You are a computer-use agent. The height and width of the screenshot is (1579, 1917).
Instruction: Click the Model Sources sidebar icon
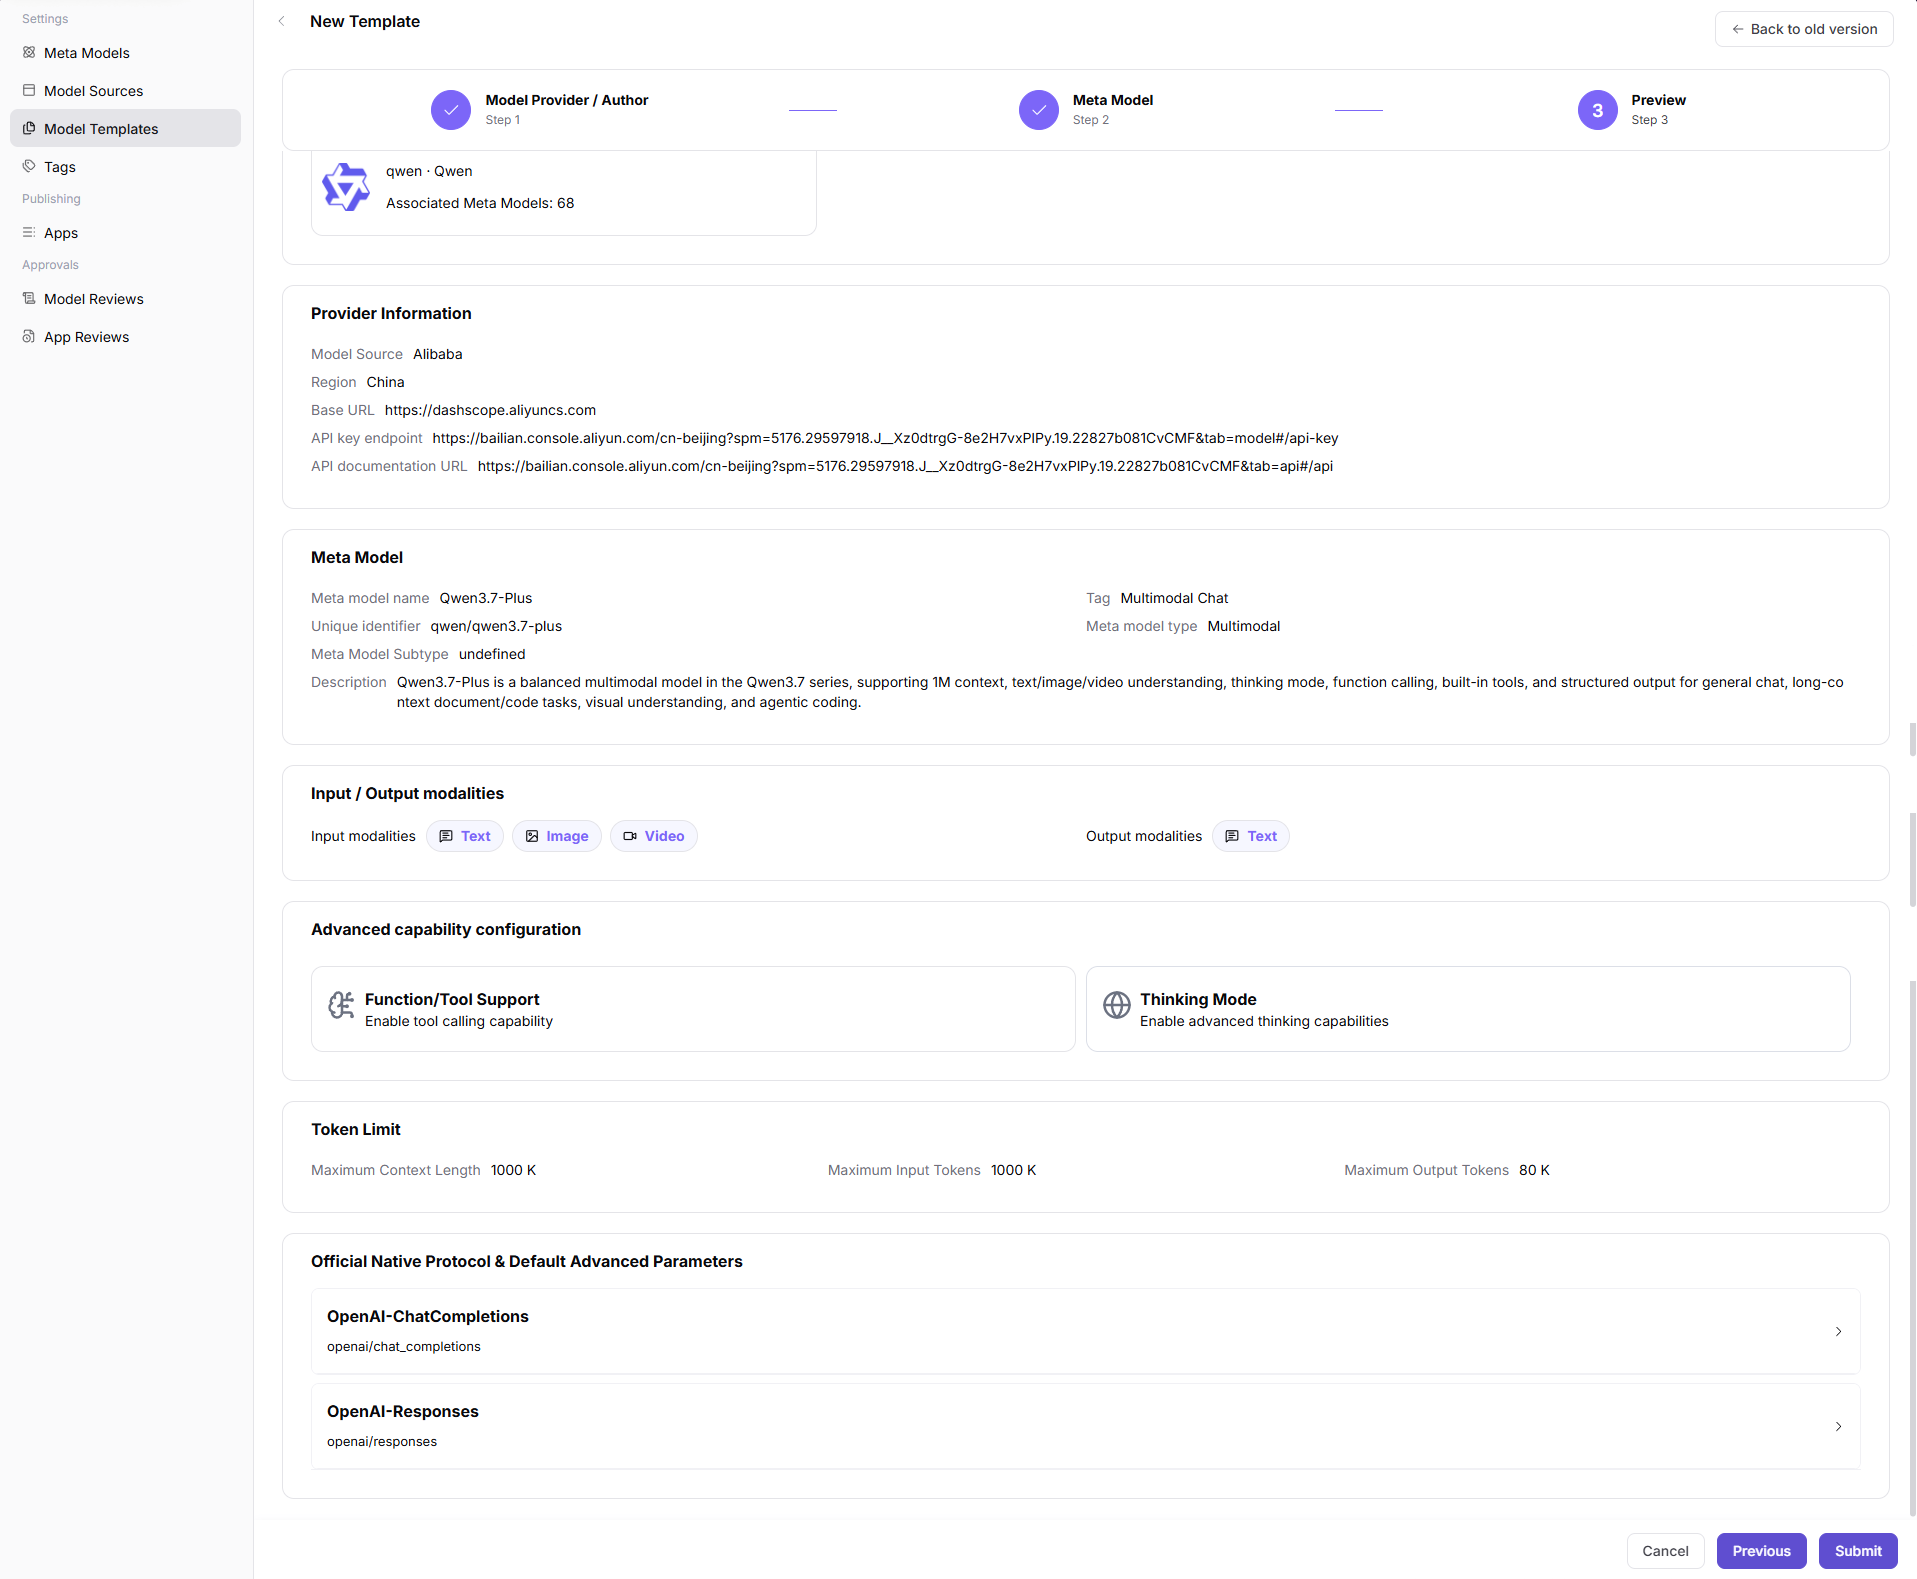(29, 90)
